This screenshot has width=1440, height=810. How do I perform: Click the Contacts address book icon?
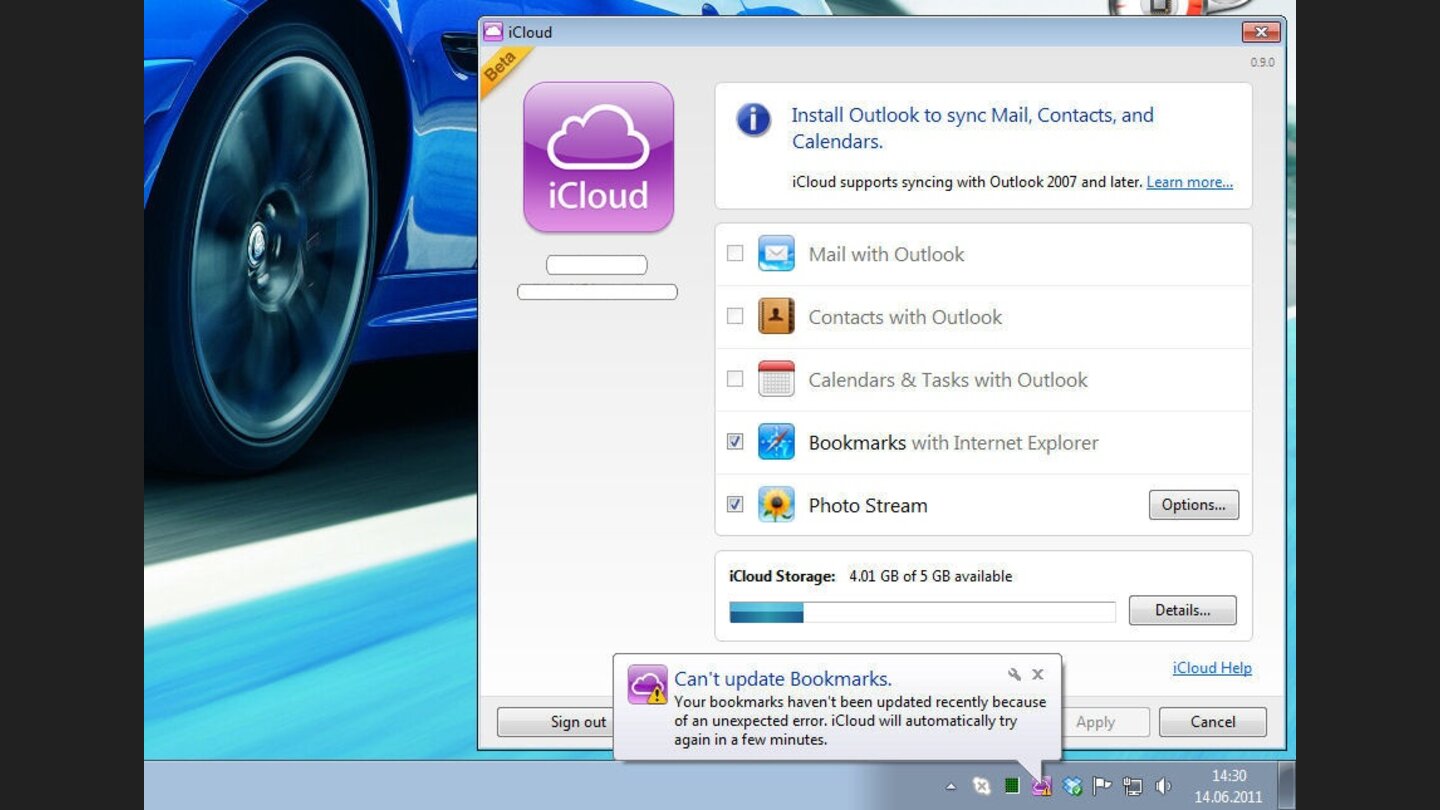776,316
